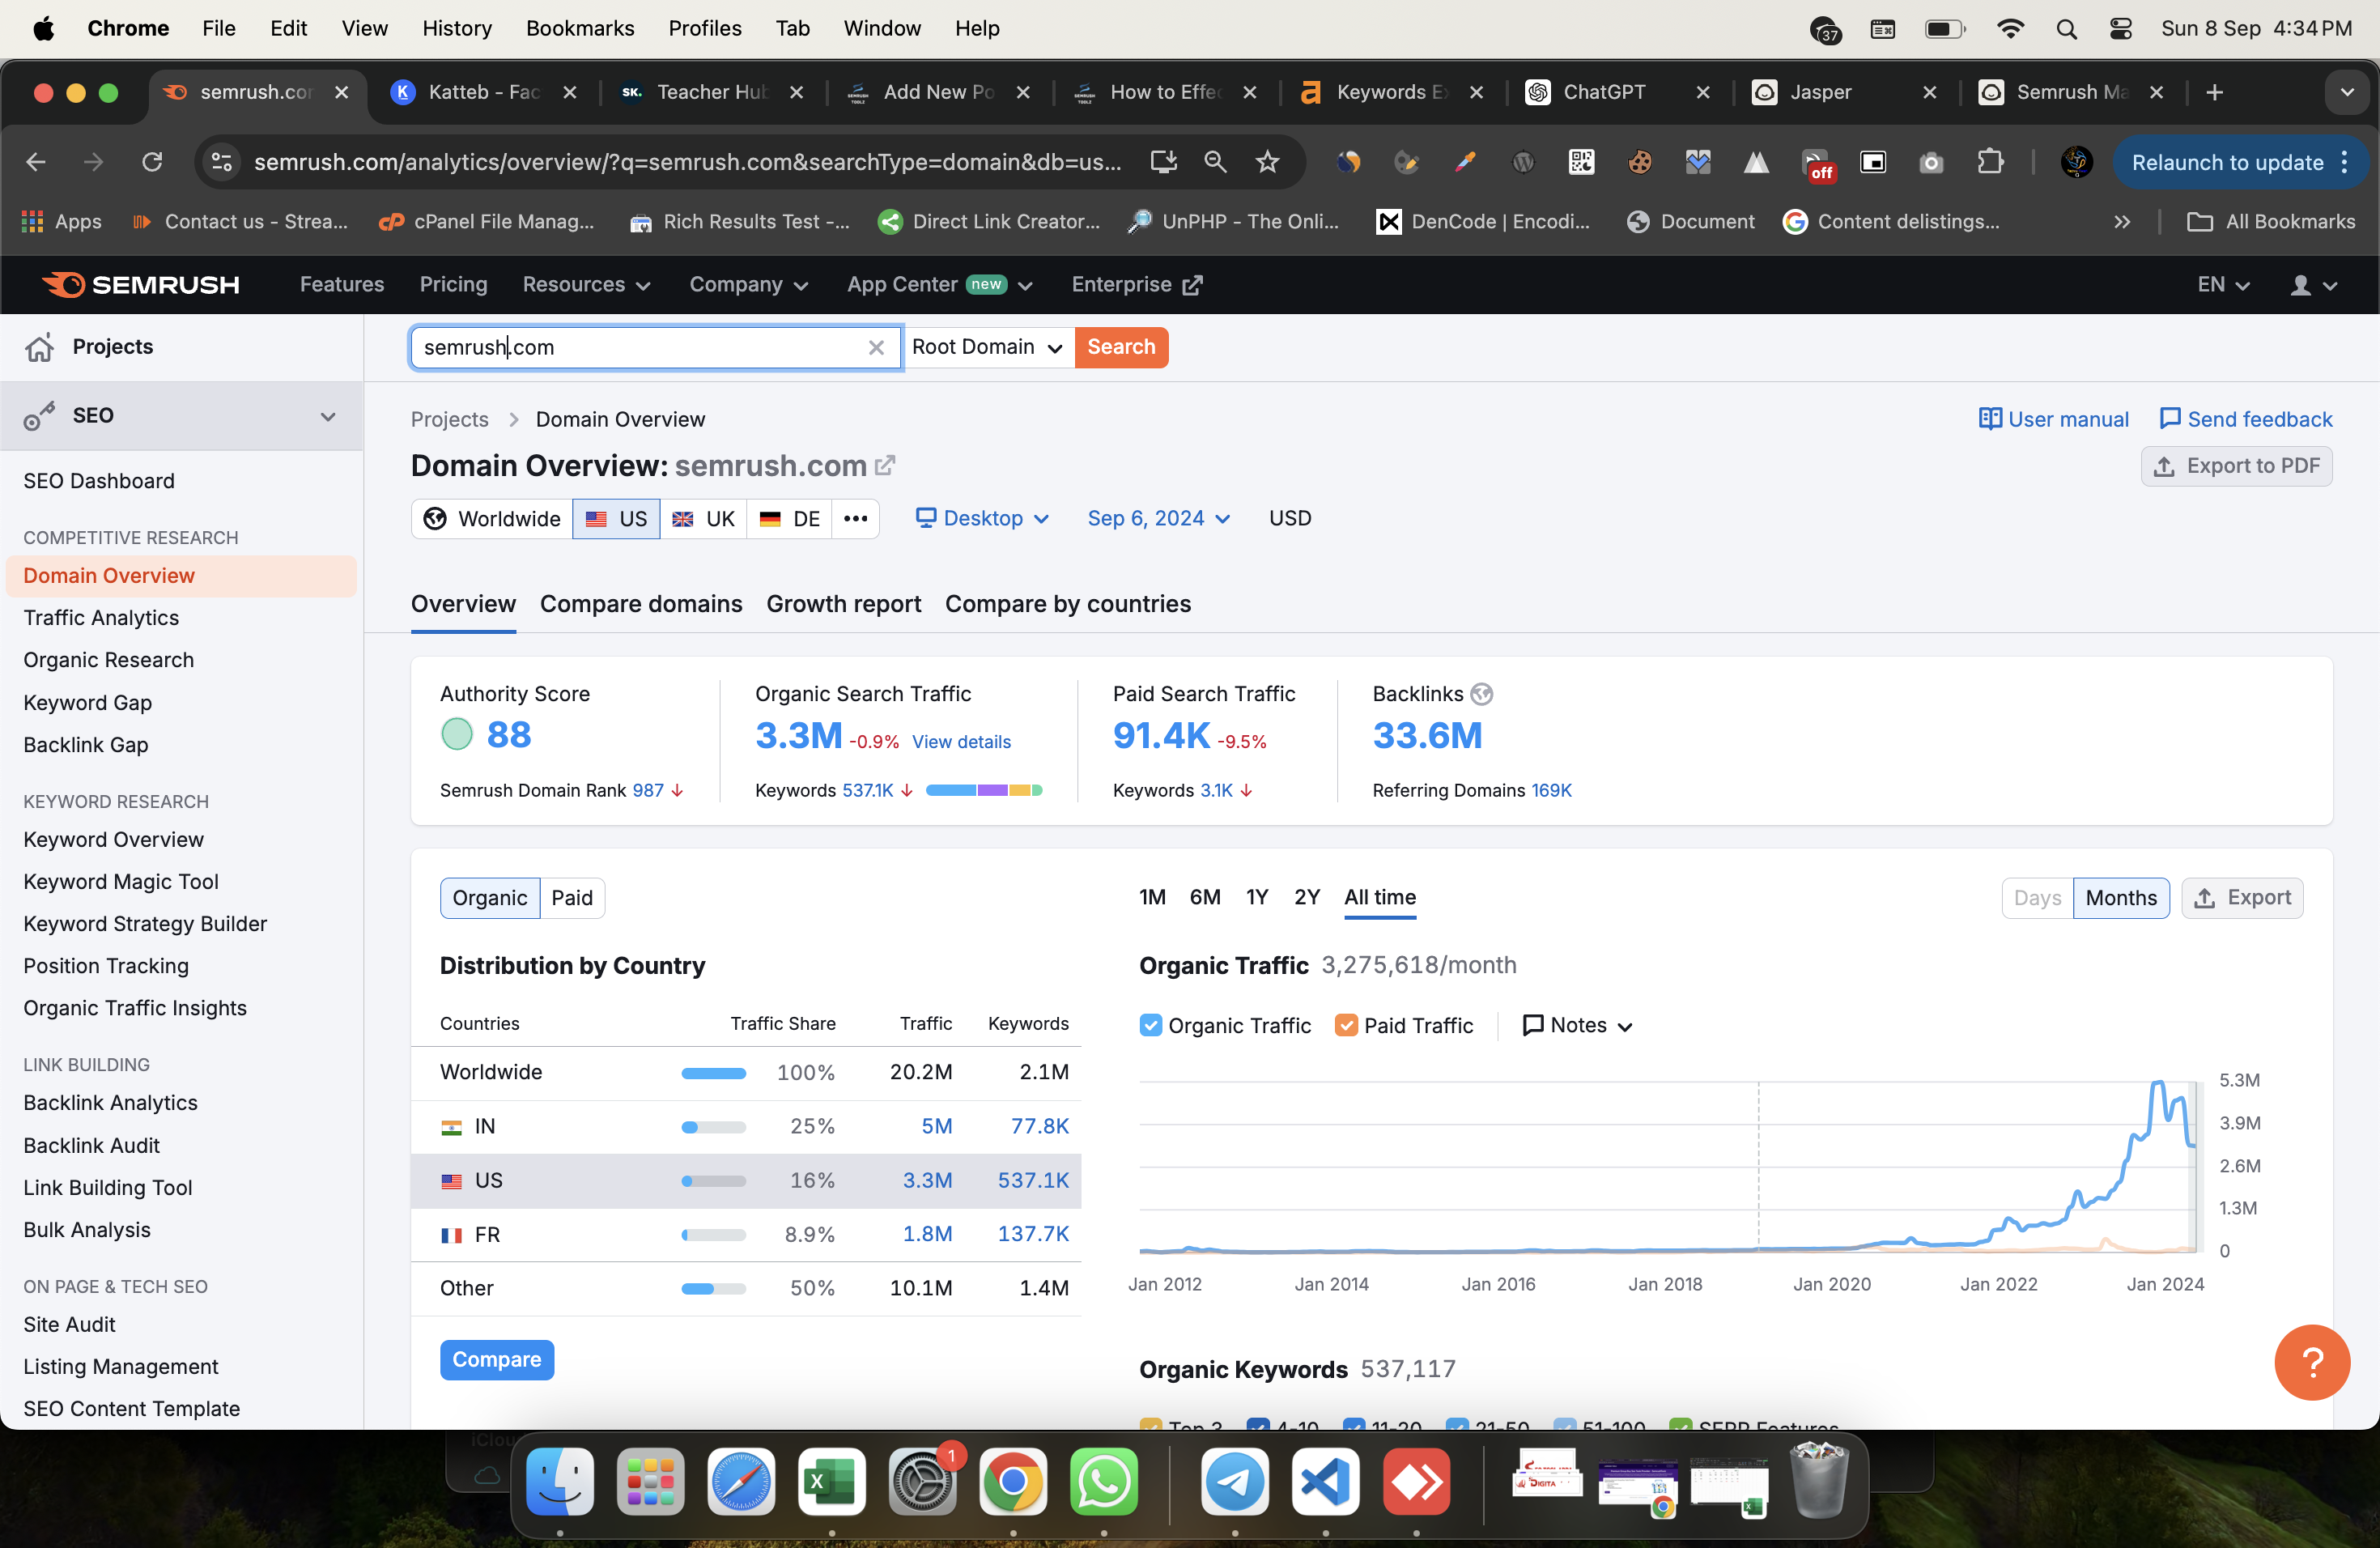Select the UK database button

coord(703,519)
